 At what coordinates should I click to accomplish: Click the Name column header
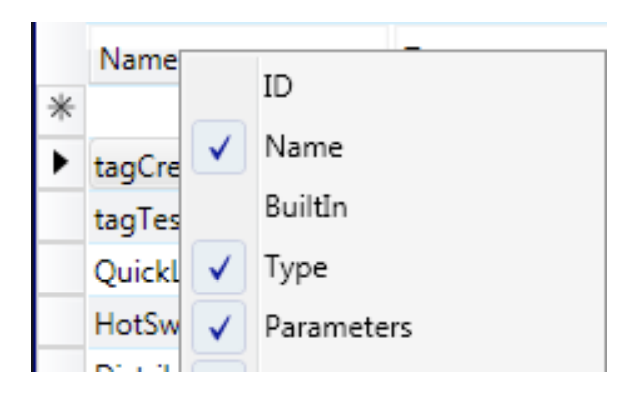[x=135, y=56]
